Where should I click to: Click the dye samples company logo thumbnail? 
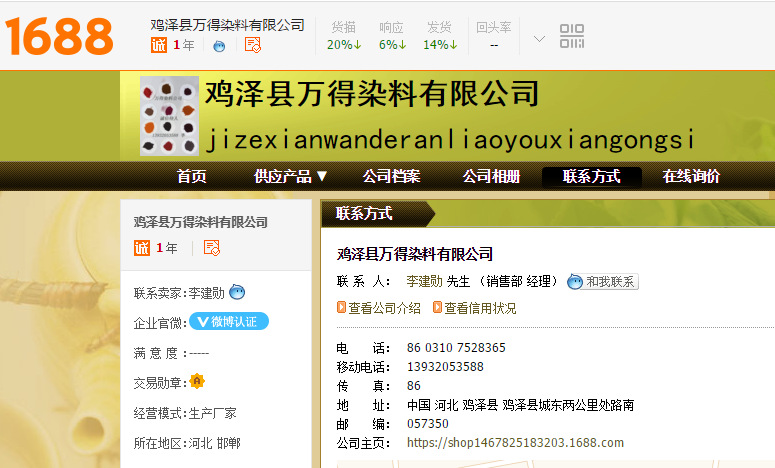click(x=169, y=116)
